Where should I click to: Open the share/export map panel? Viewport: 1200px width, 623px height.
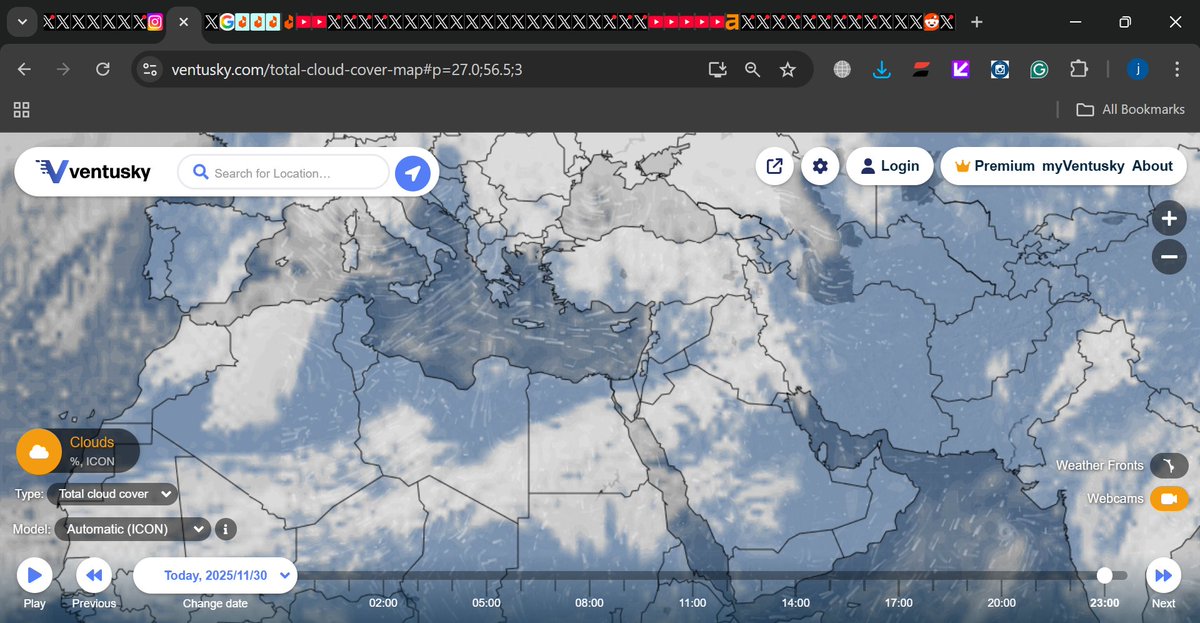click(x=775, y=166)
